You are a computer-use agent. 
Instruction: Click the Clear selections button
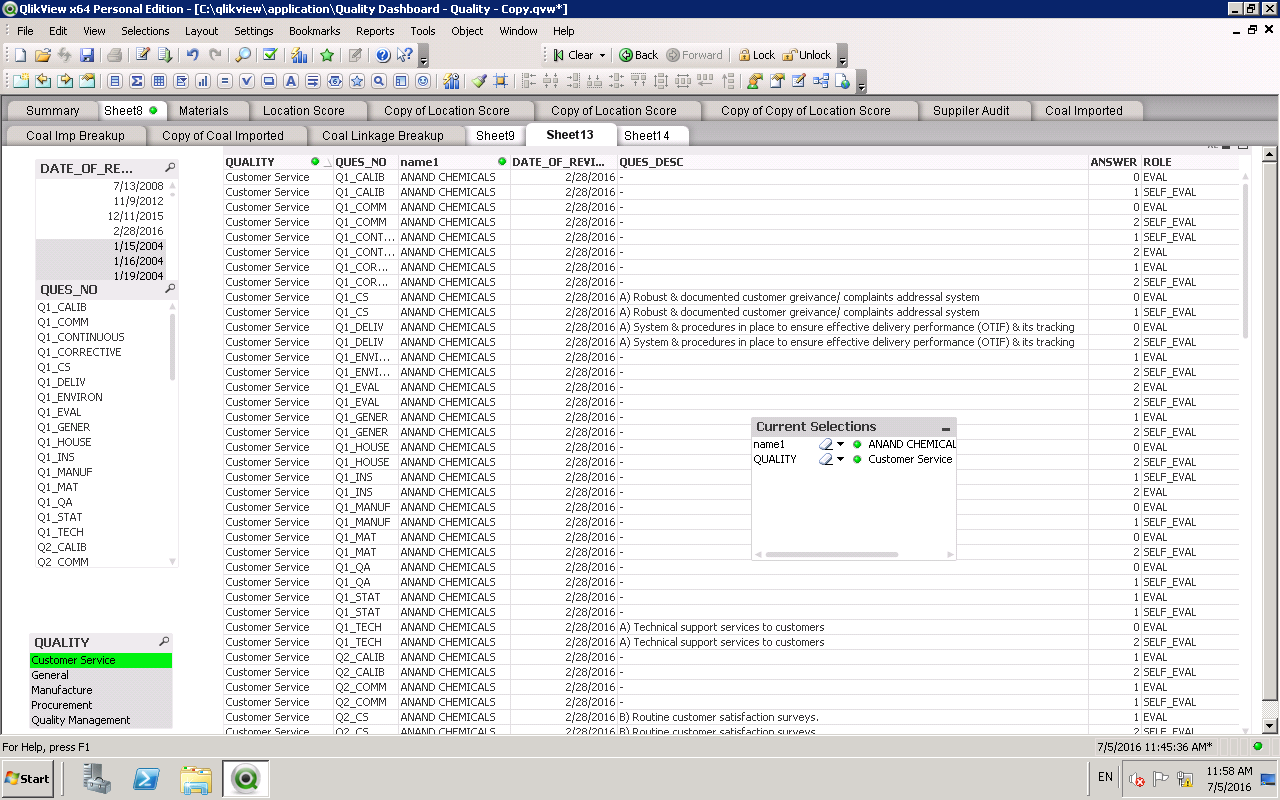572,55
